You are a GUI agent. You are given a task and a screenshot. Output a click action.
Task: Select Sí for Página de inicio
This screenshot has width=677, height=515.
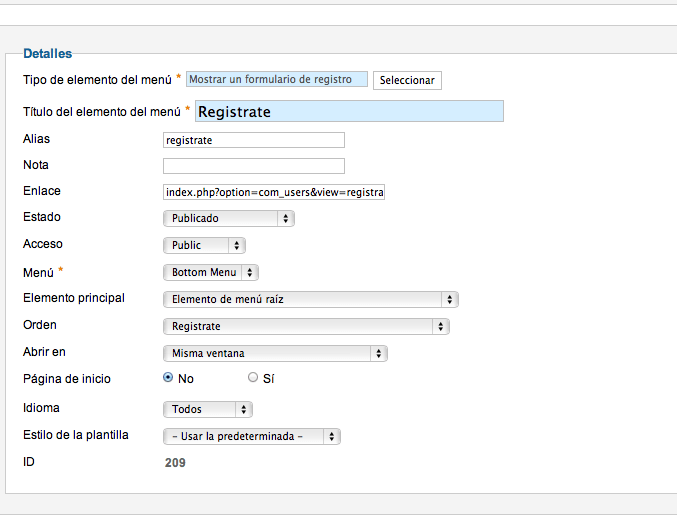[x=253, y=378]
